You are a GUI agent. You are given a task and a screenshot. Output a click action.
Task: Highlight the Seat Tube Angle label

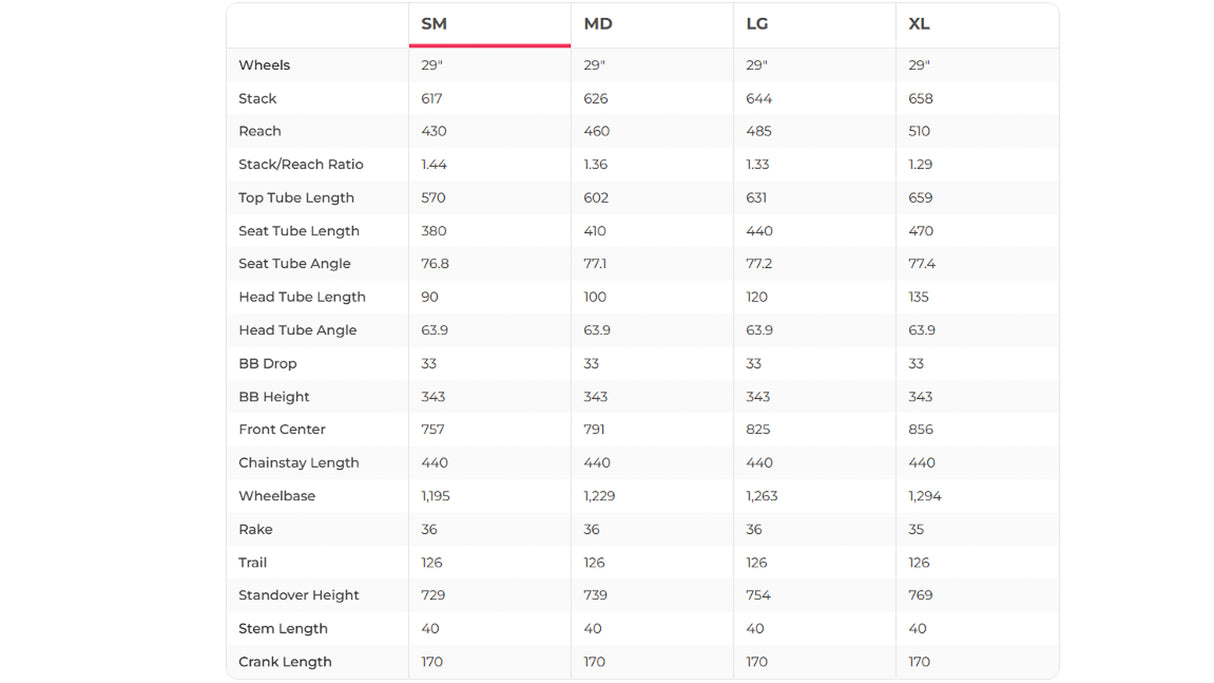pos(294,264)
